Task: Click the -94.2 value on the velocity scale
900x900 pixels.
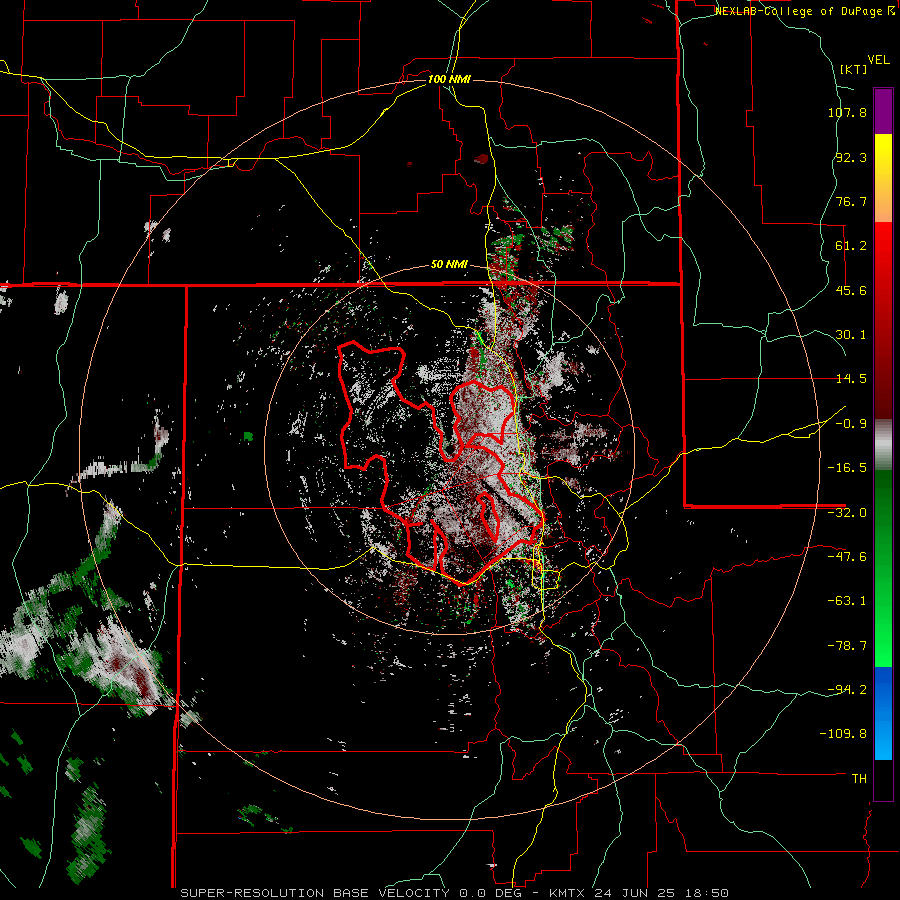Action: click(x=847, y=690)
